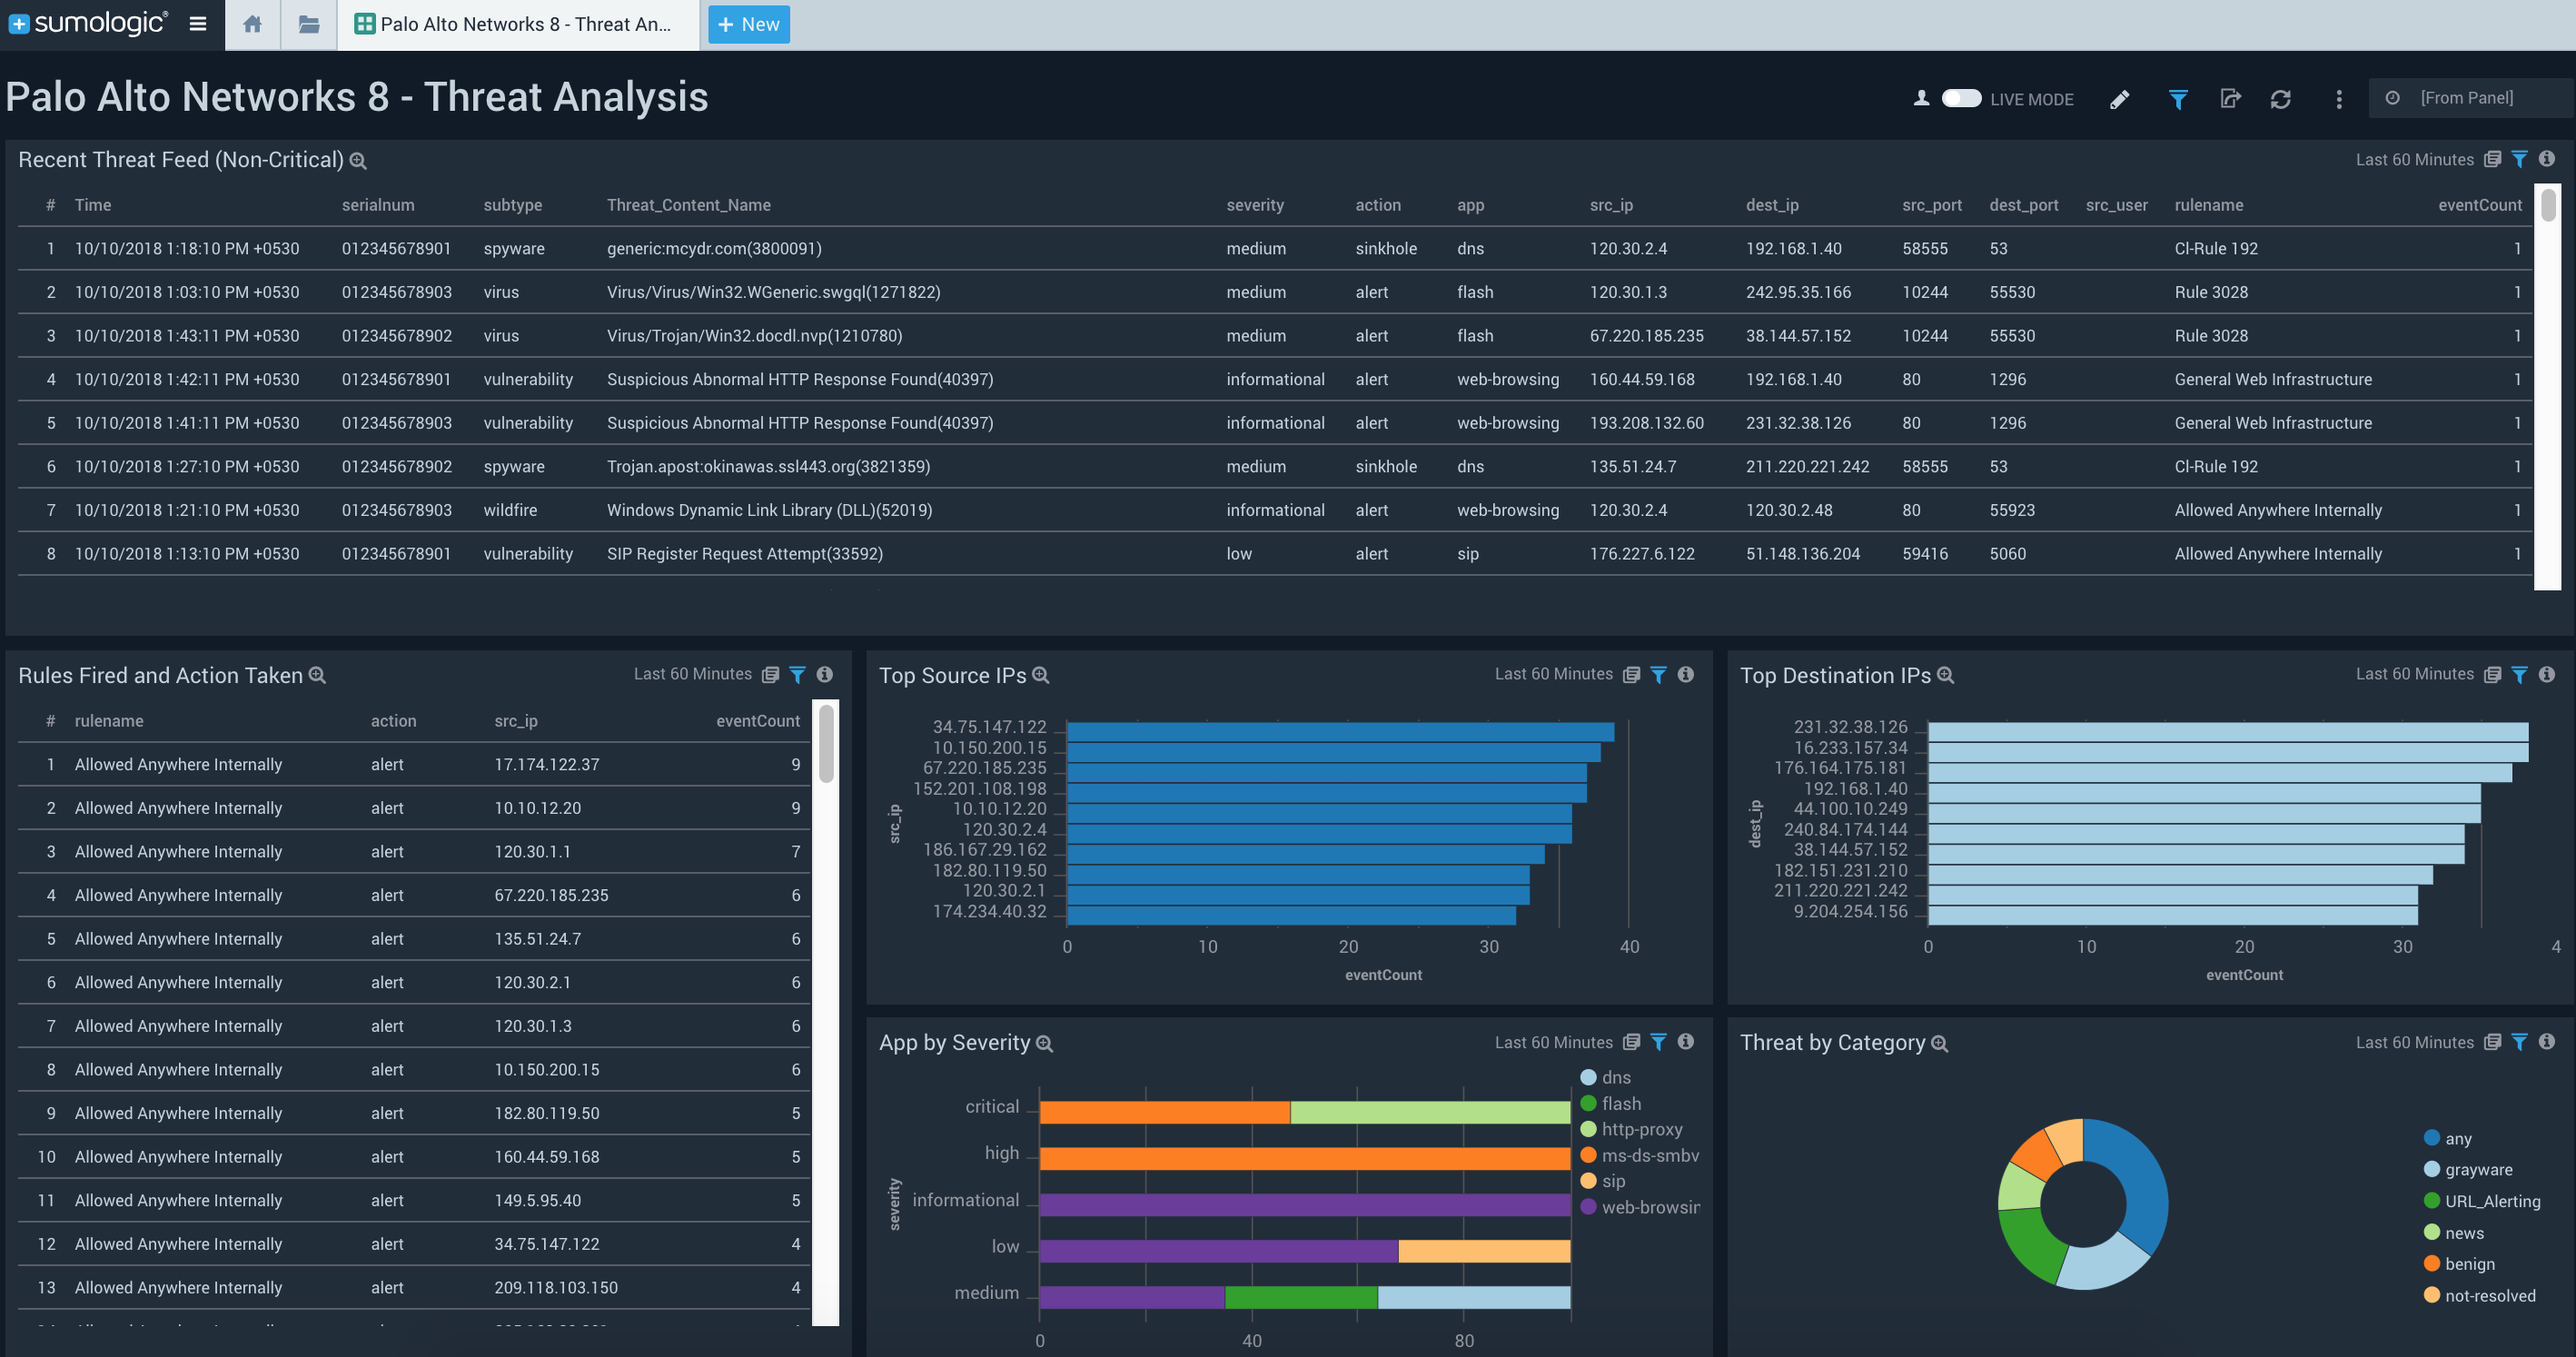This screenshot has height=1357, width=2576.
Task: Click the user icon beside Live Mode
Action: tap(1921, 98)
